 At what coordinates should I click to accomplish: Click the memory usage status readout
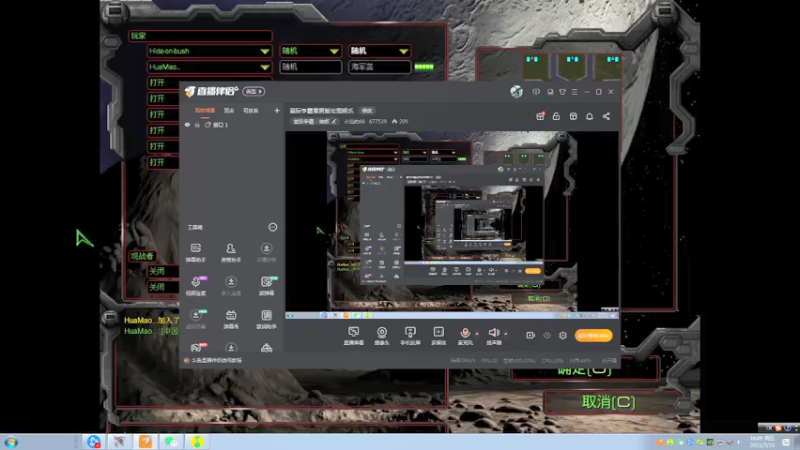pos(580,361)
